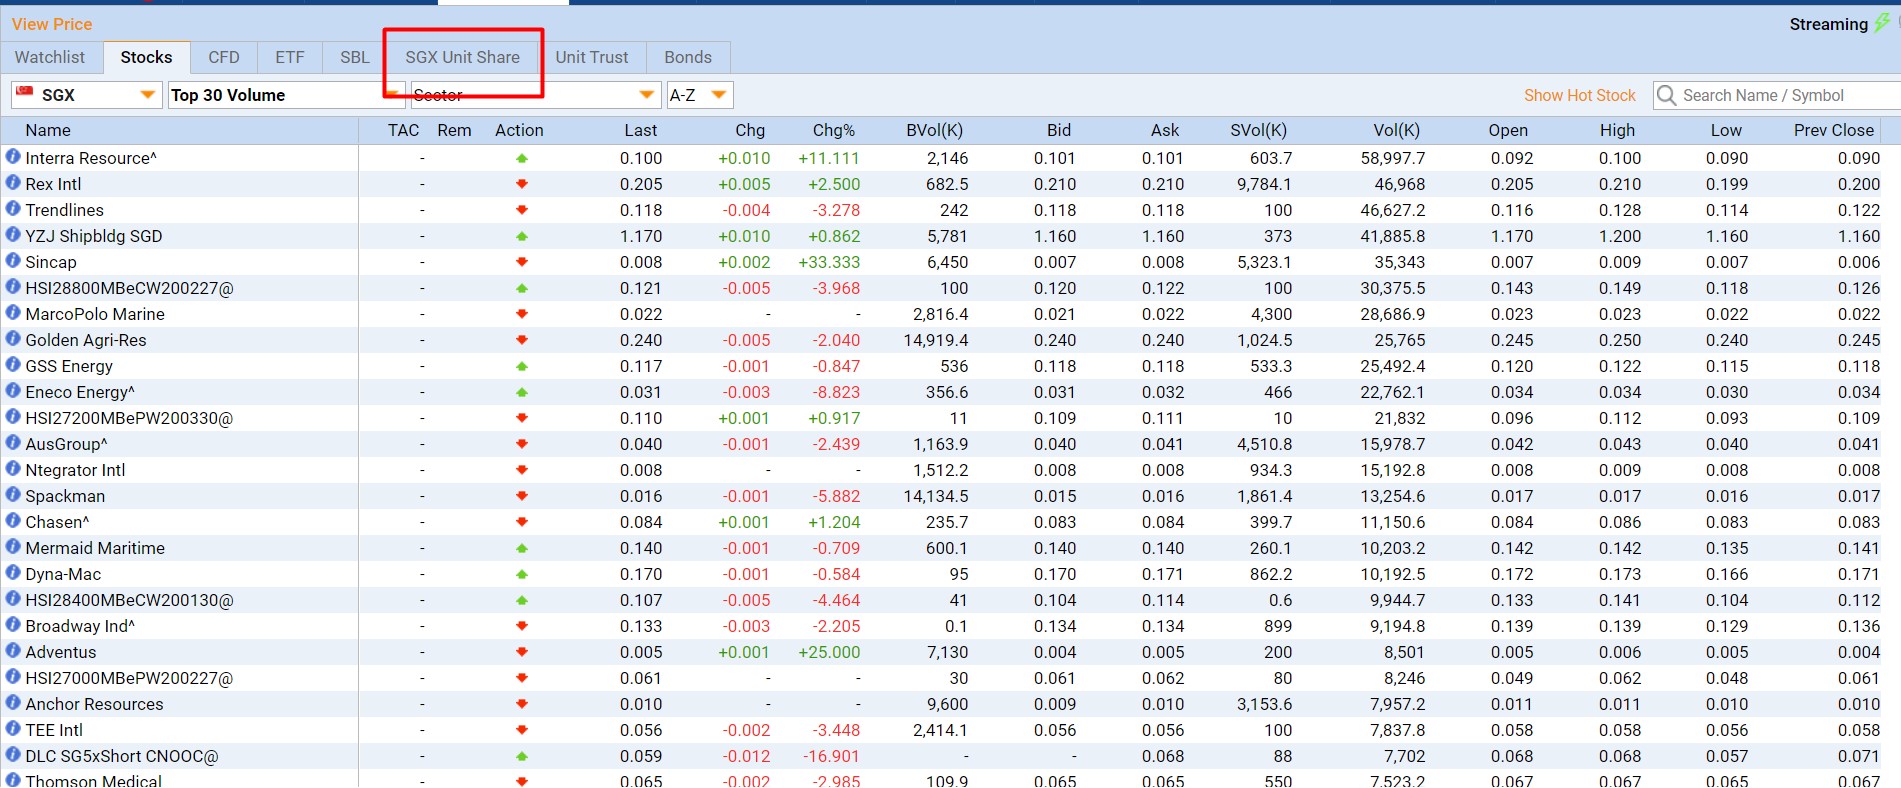Select the Stocks tab
The height and width of the screenshot is (788, 1901).
click(x=146, y=57)
